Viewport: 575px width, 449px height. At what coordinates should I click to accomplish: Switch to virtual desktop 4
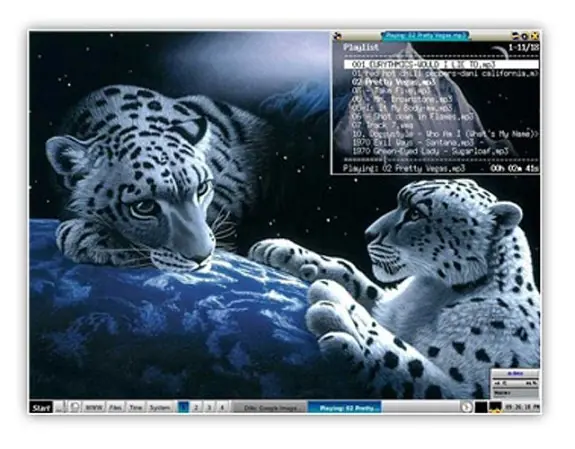pyautogui.click(x=222, y=408)
